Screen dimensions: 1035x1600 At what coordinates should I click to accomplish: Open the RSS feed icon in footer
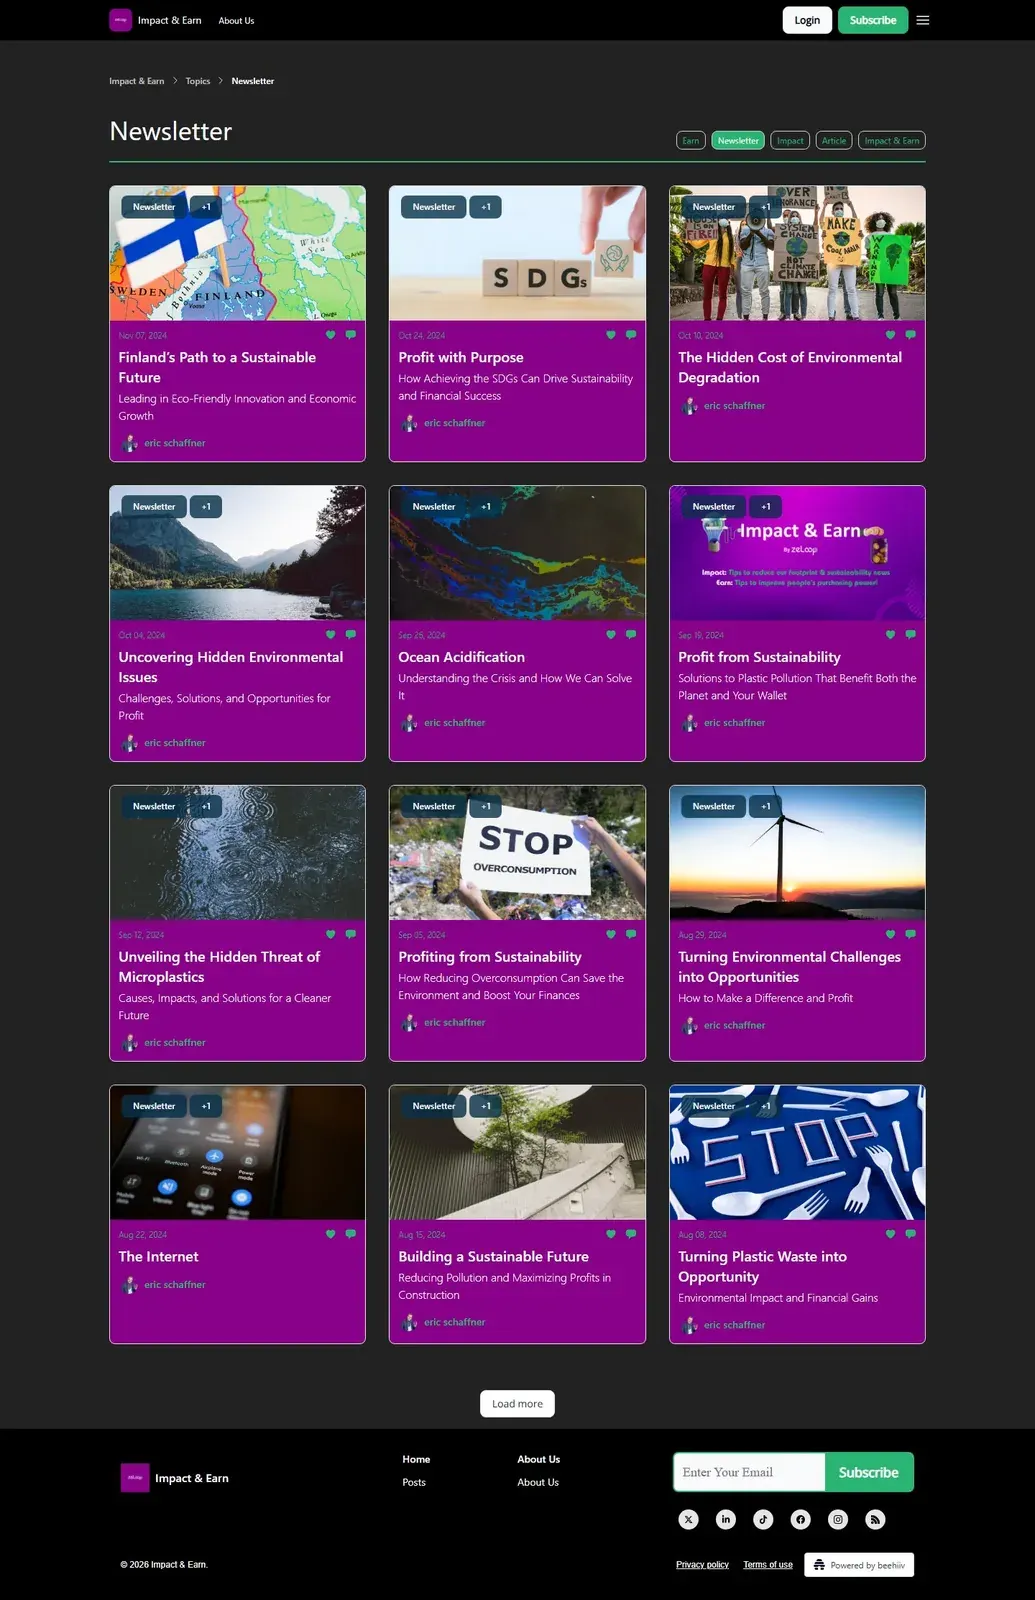(x=875, y=1519)
